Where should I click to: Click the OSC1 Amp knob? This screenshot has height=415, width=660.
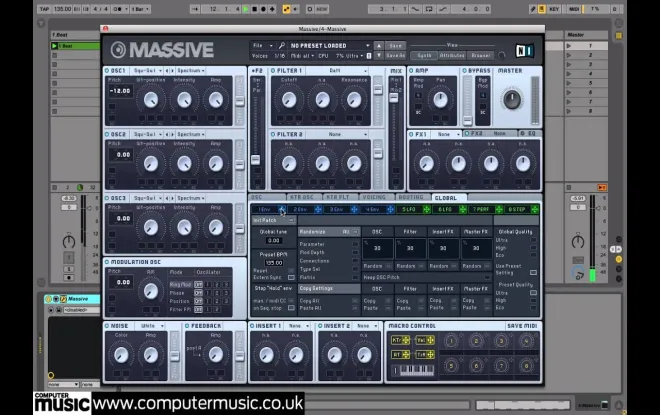(x=216, y=100)
